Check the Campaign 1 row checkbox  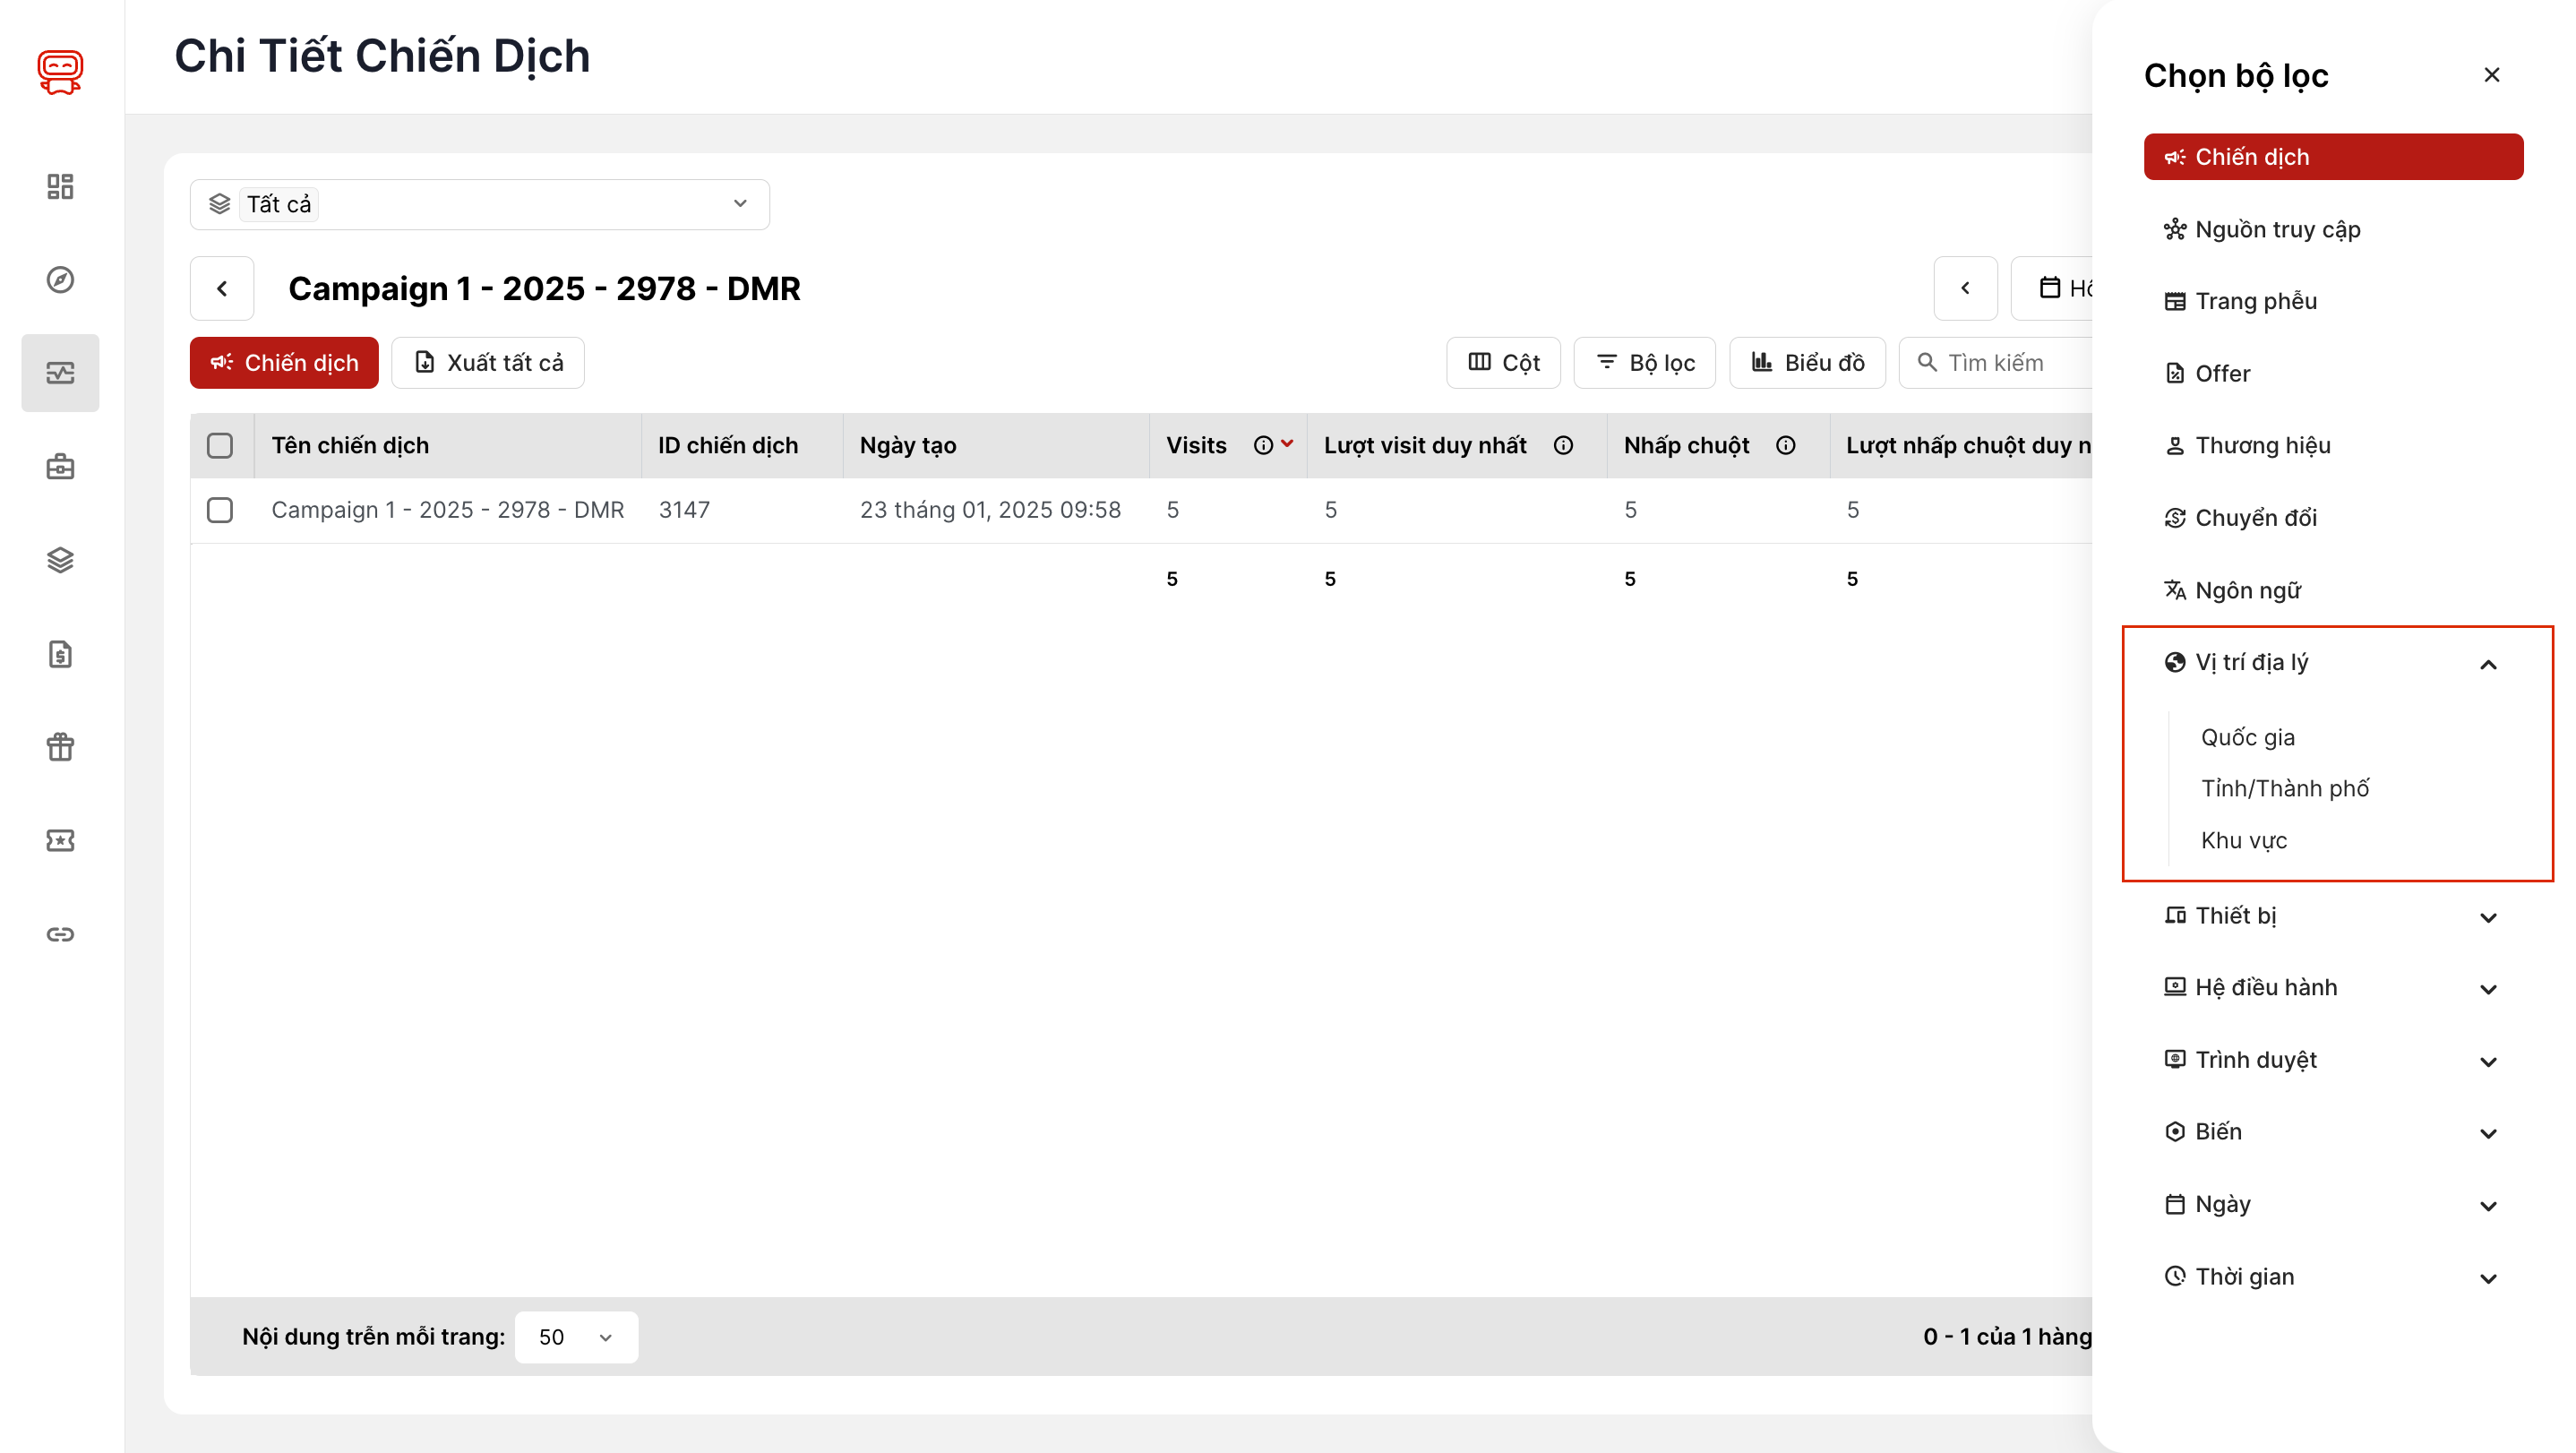point(220,510)
